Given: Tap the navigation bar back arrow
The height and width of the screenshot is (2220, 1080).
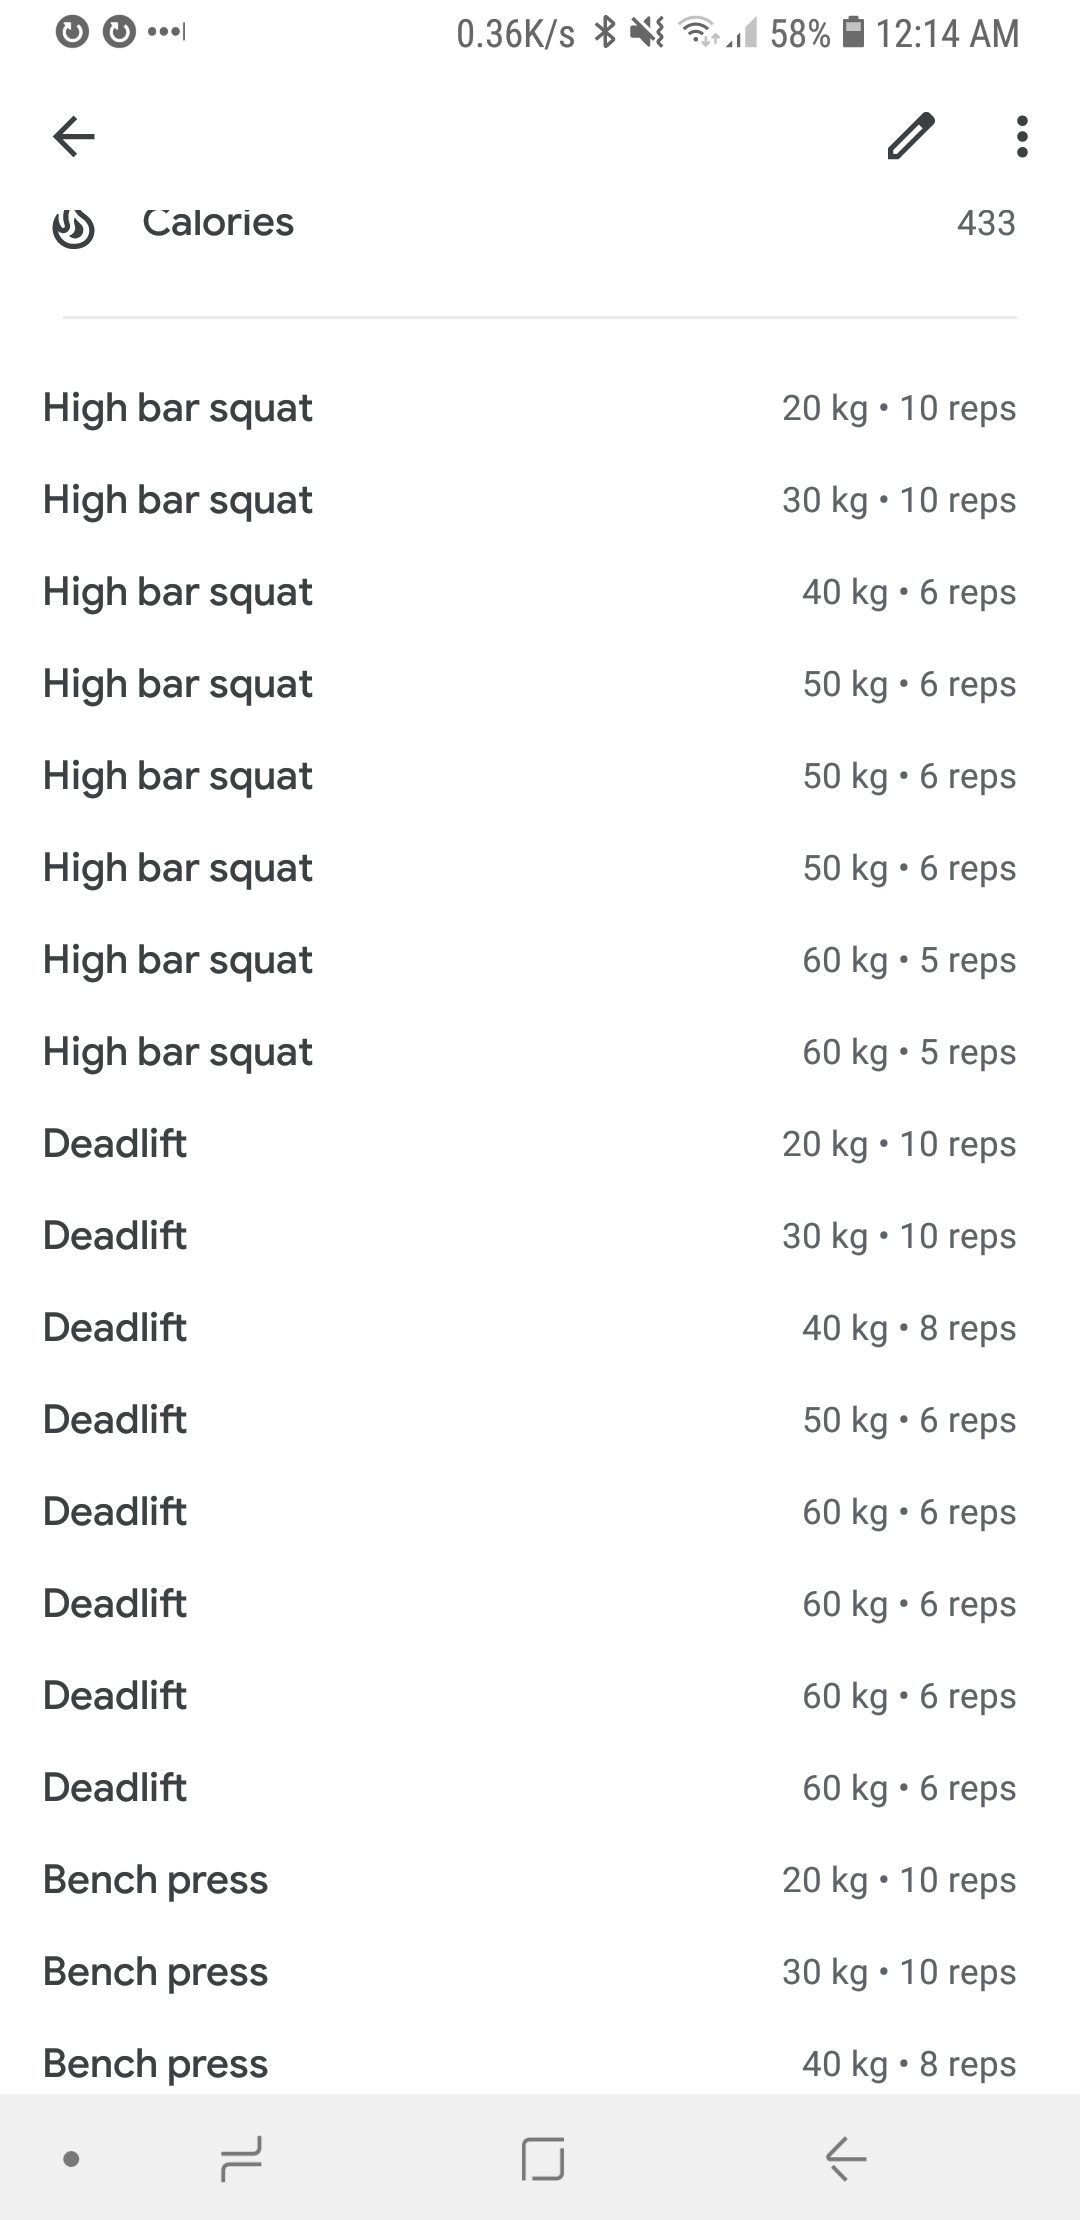Looking at the screenshot, I should coord(846,2158).
